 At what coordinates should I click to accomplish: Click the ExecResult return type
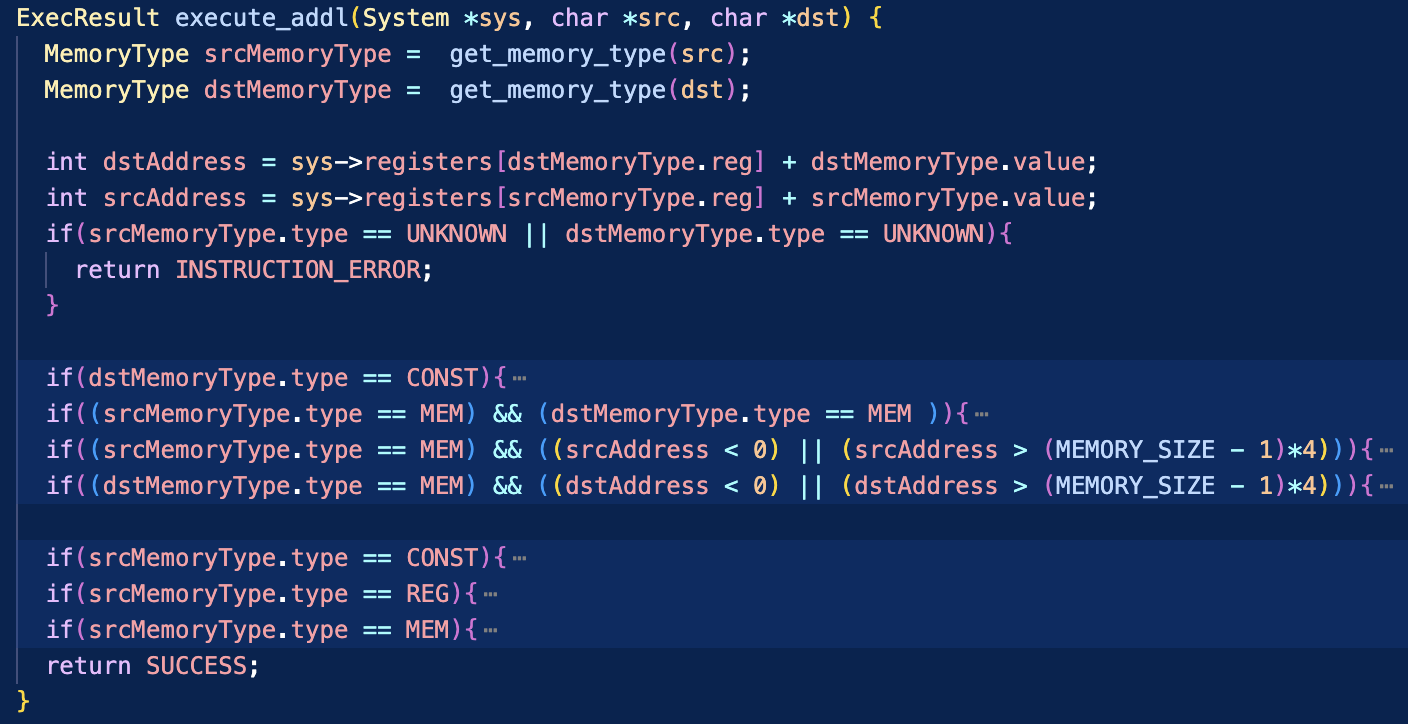(x=88, y=18)
